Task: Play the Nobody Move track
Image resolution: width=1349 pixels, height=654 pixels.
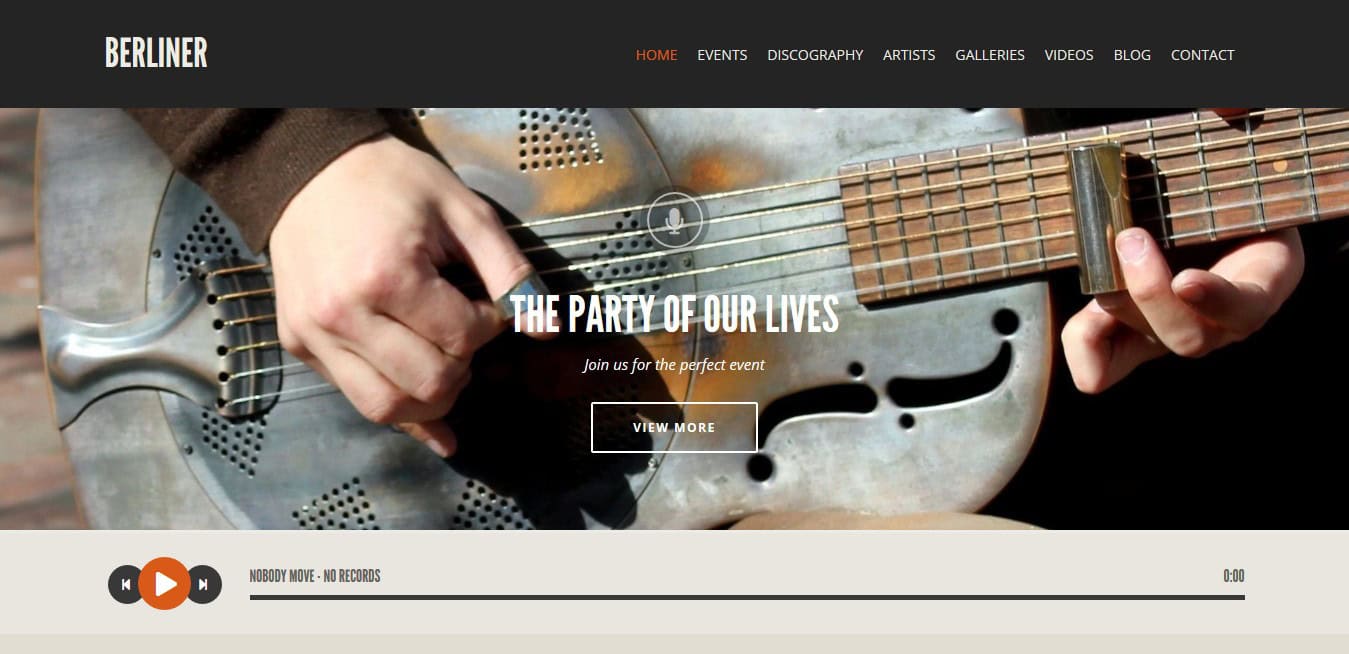Action: 164,584
